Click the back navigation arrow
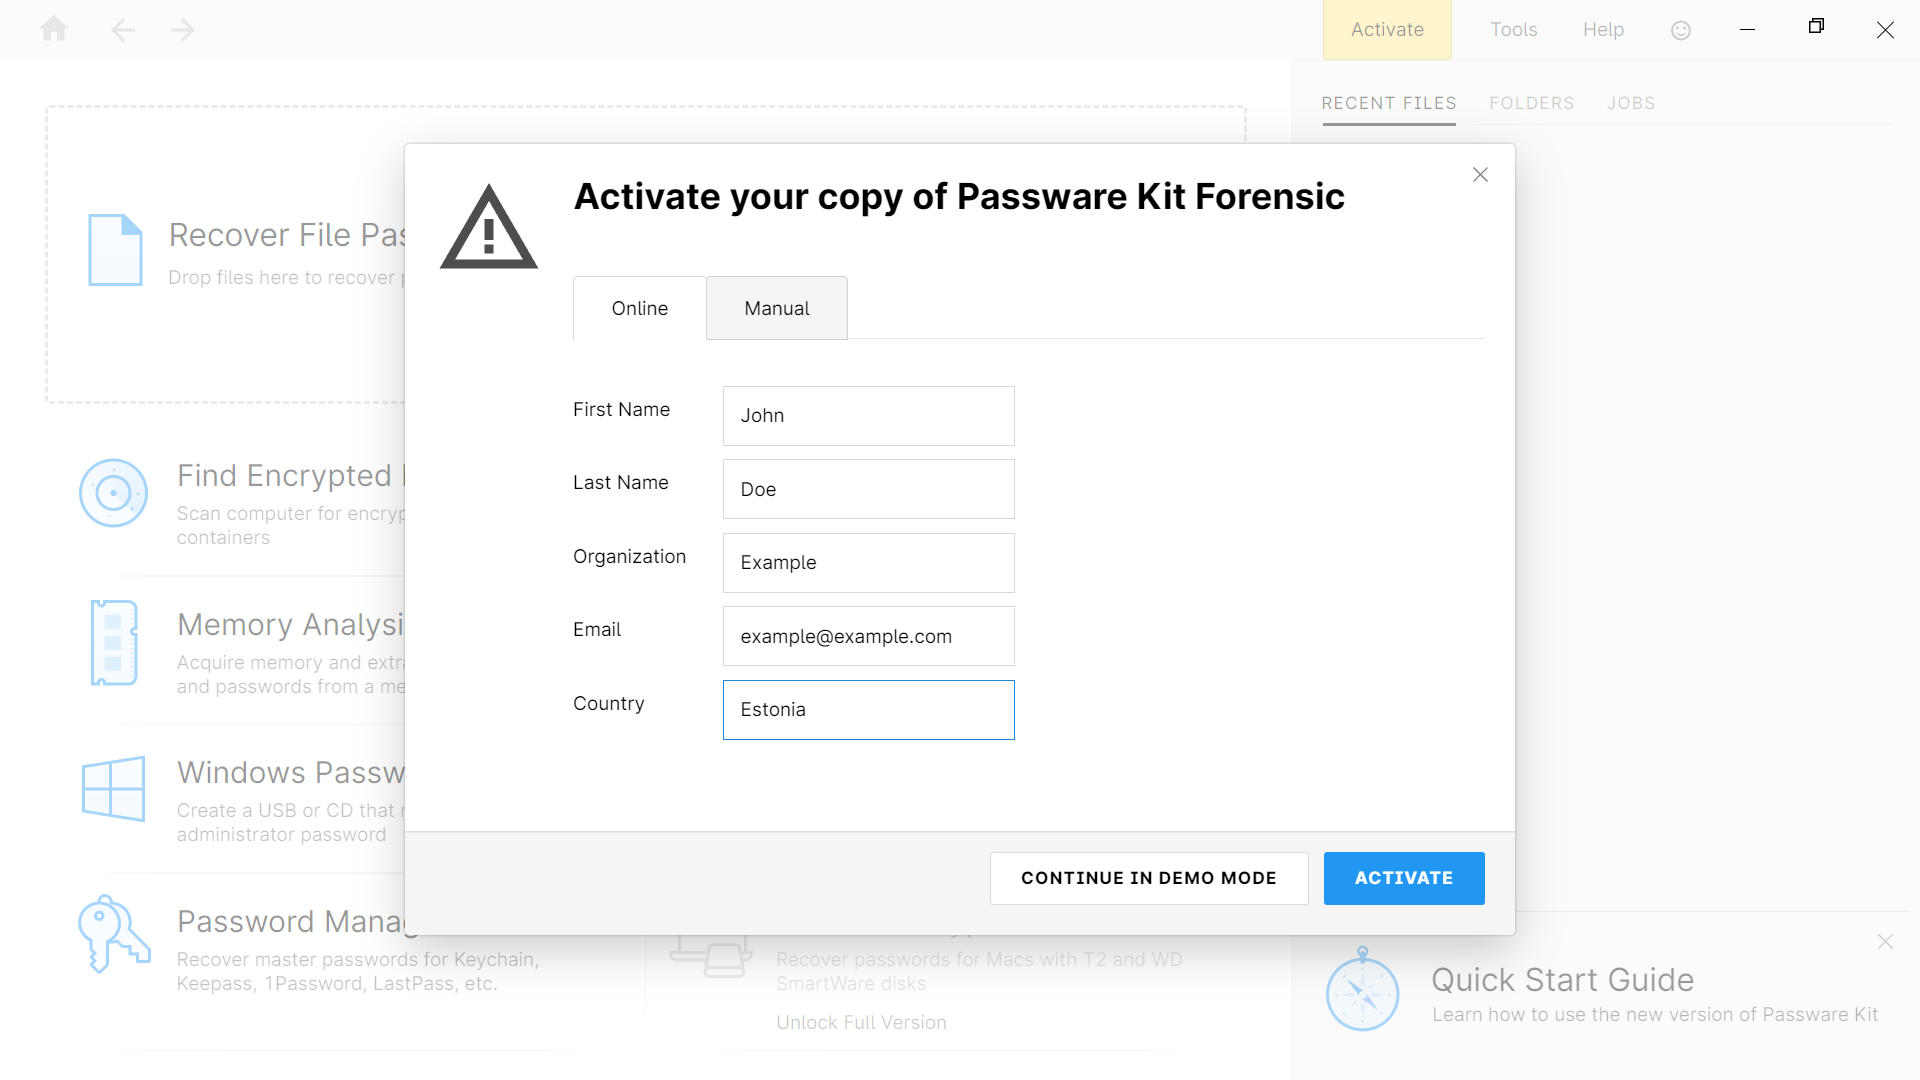 (x=122, y=29)
